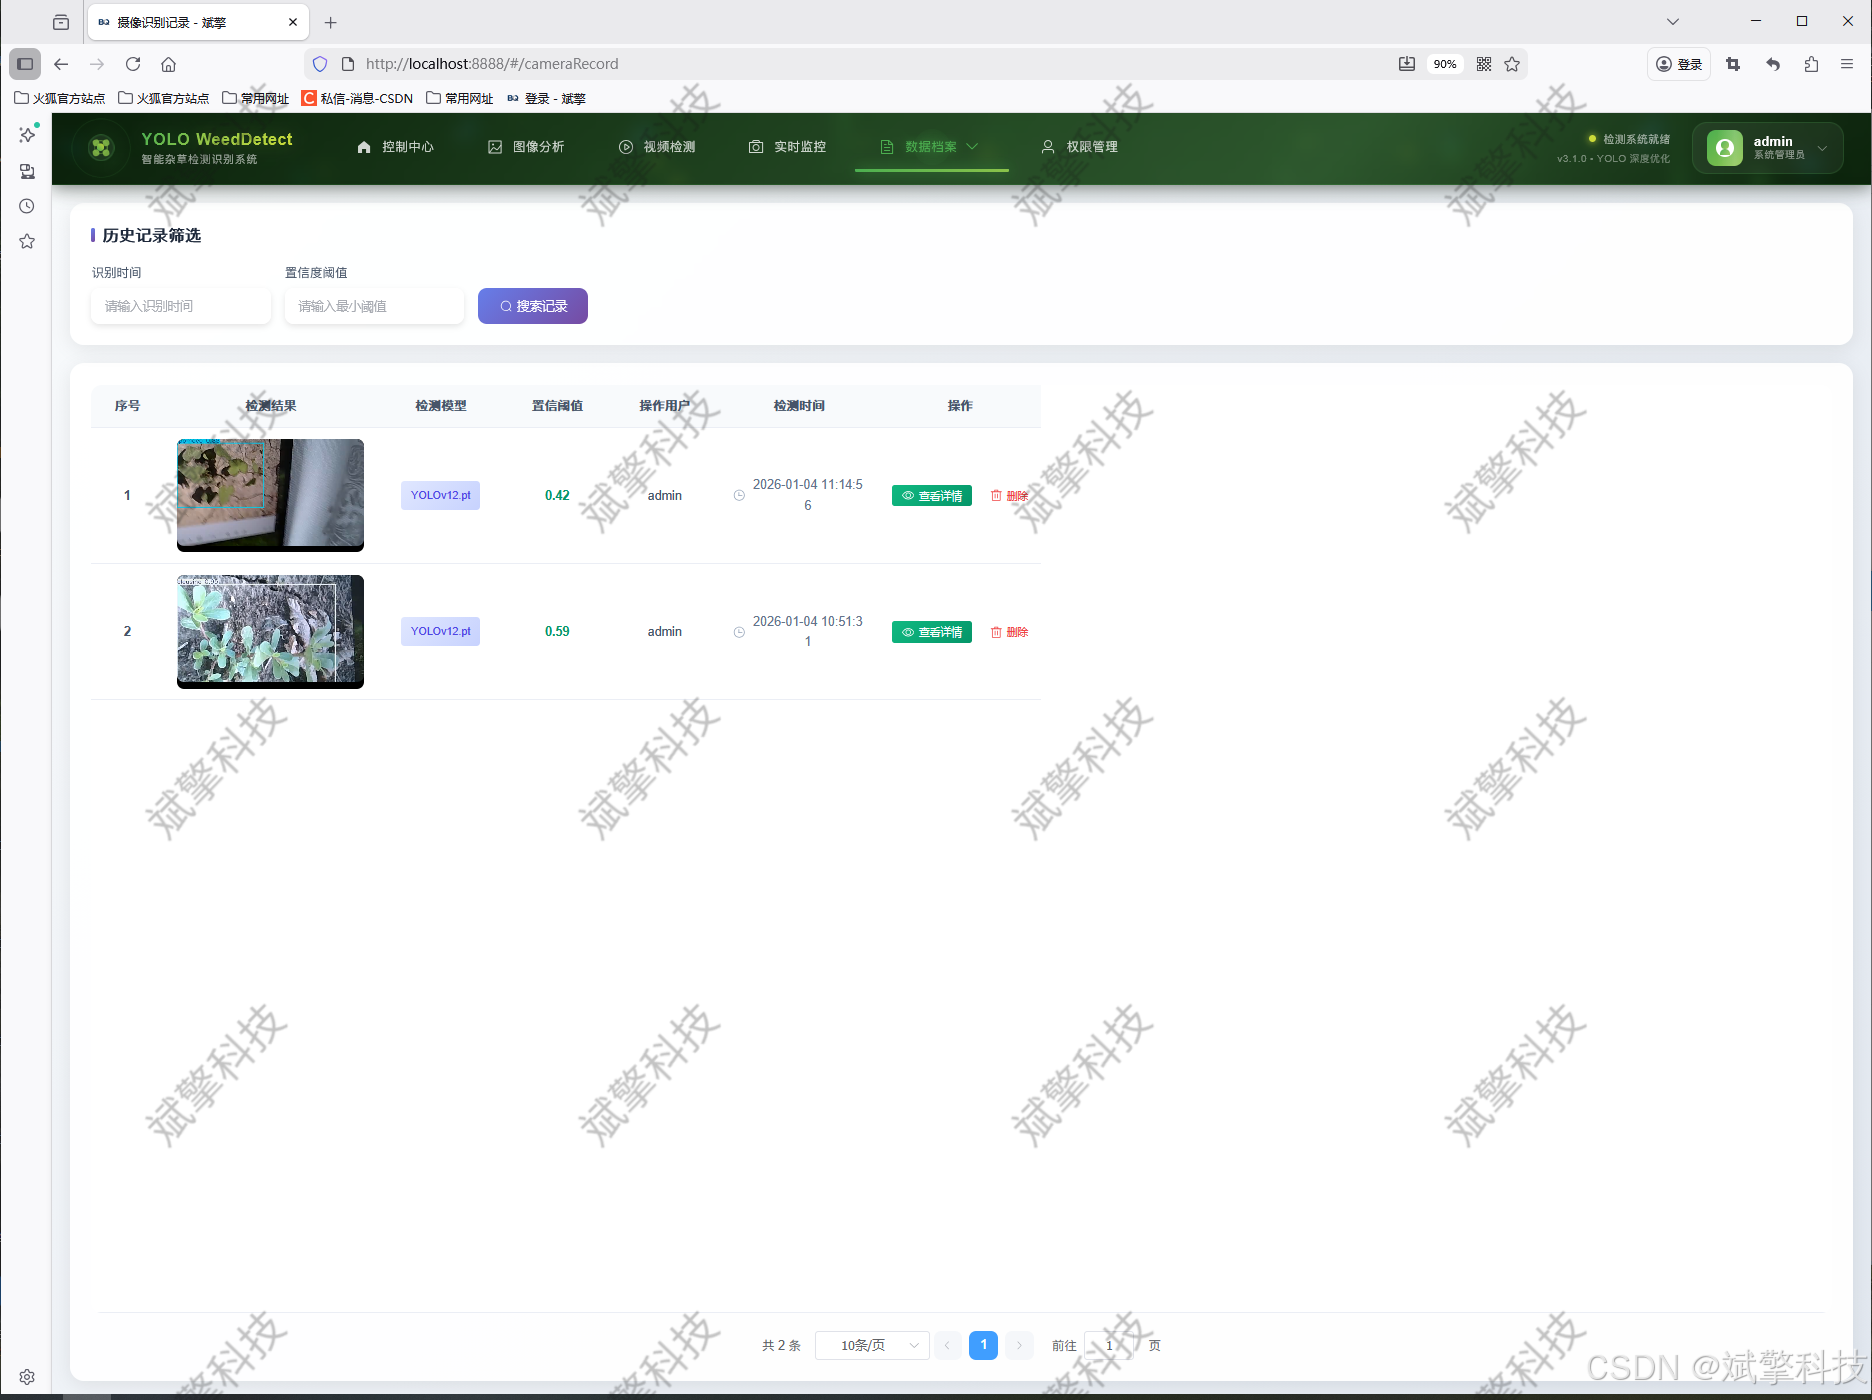Open 视频检测 menu item
The image size is (1872, 1400).
(657, 147)
